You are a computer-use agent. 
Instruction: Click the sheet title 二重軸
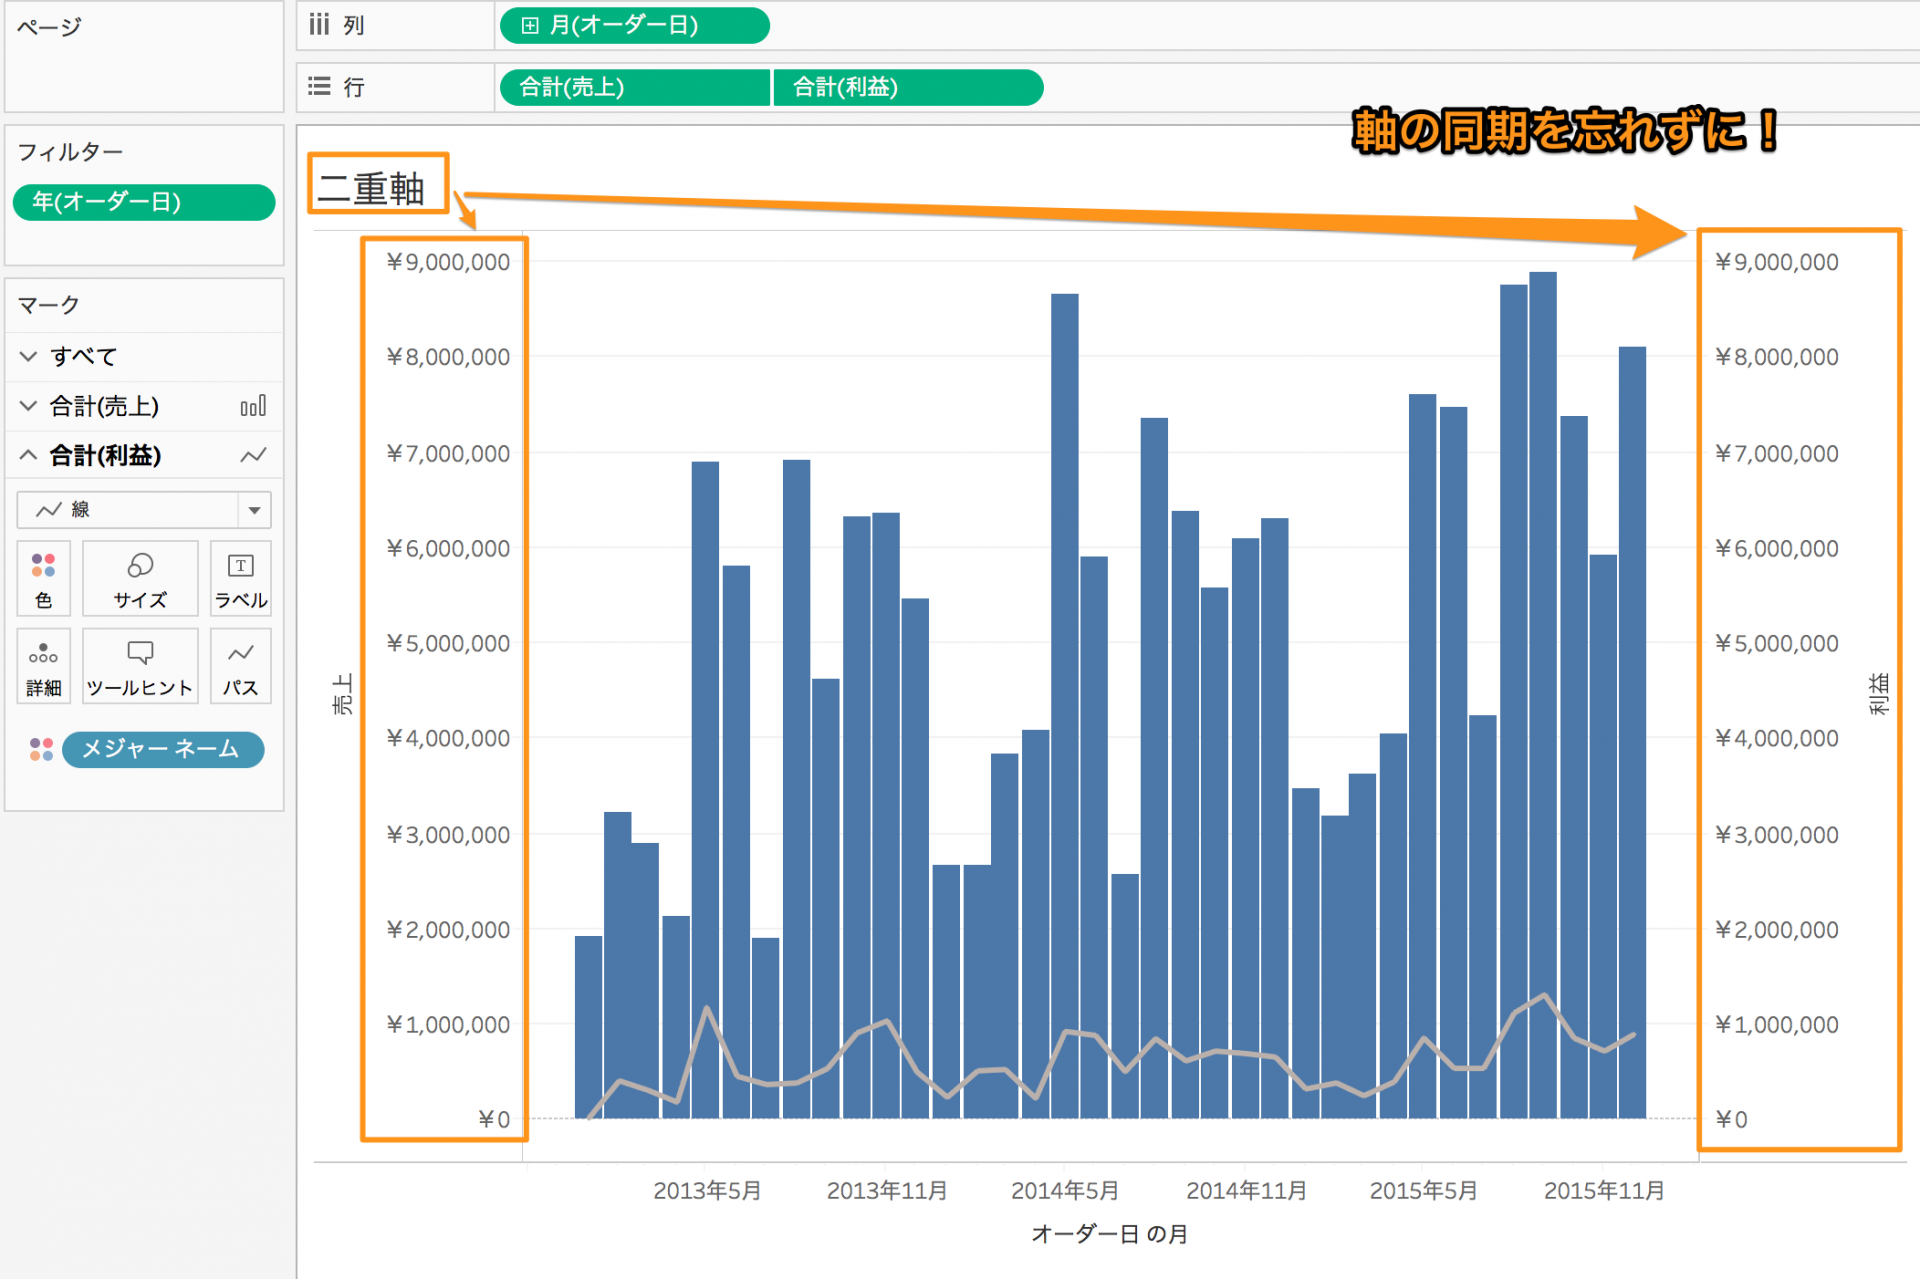[372, 189]
